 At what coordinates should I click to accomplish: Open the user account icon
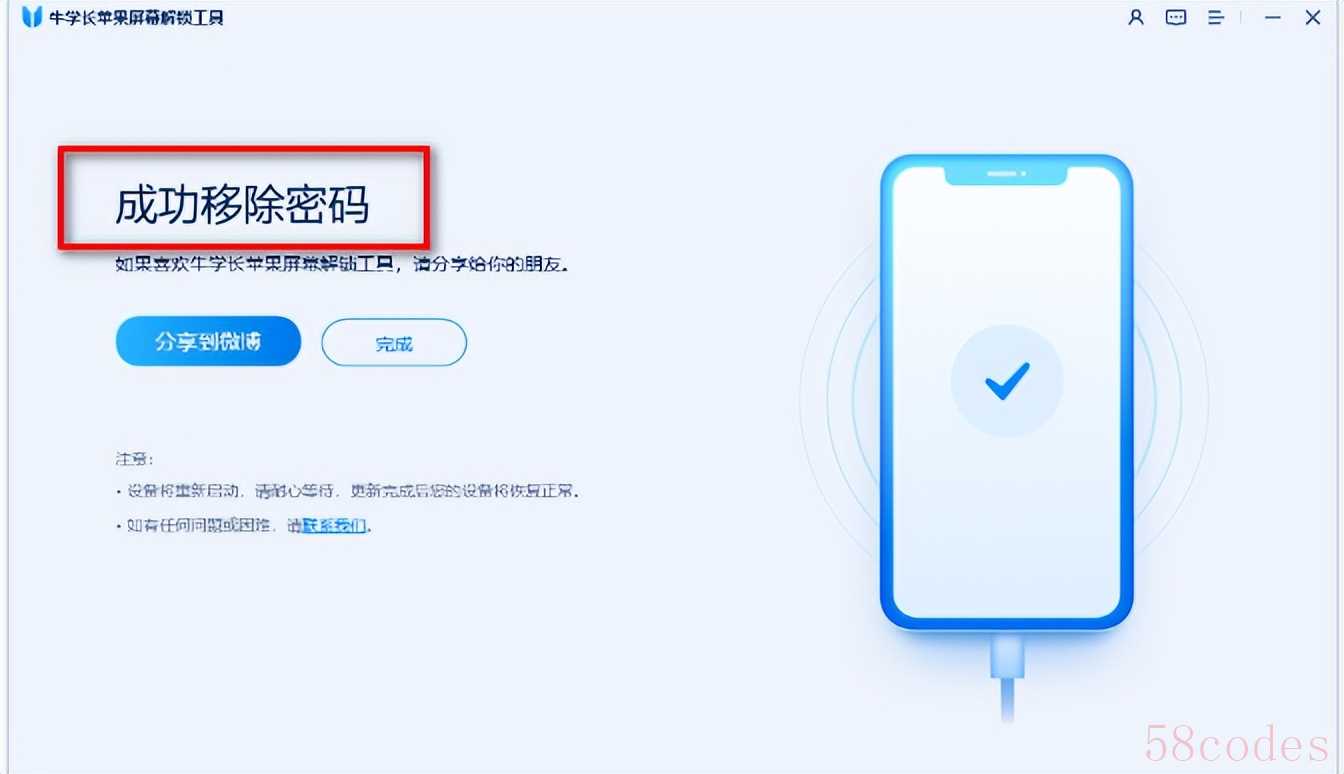tap(1135, 17)
